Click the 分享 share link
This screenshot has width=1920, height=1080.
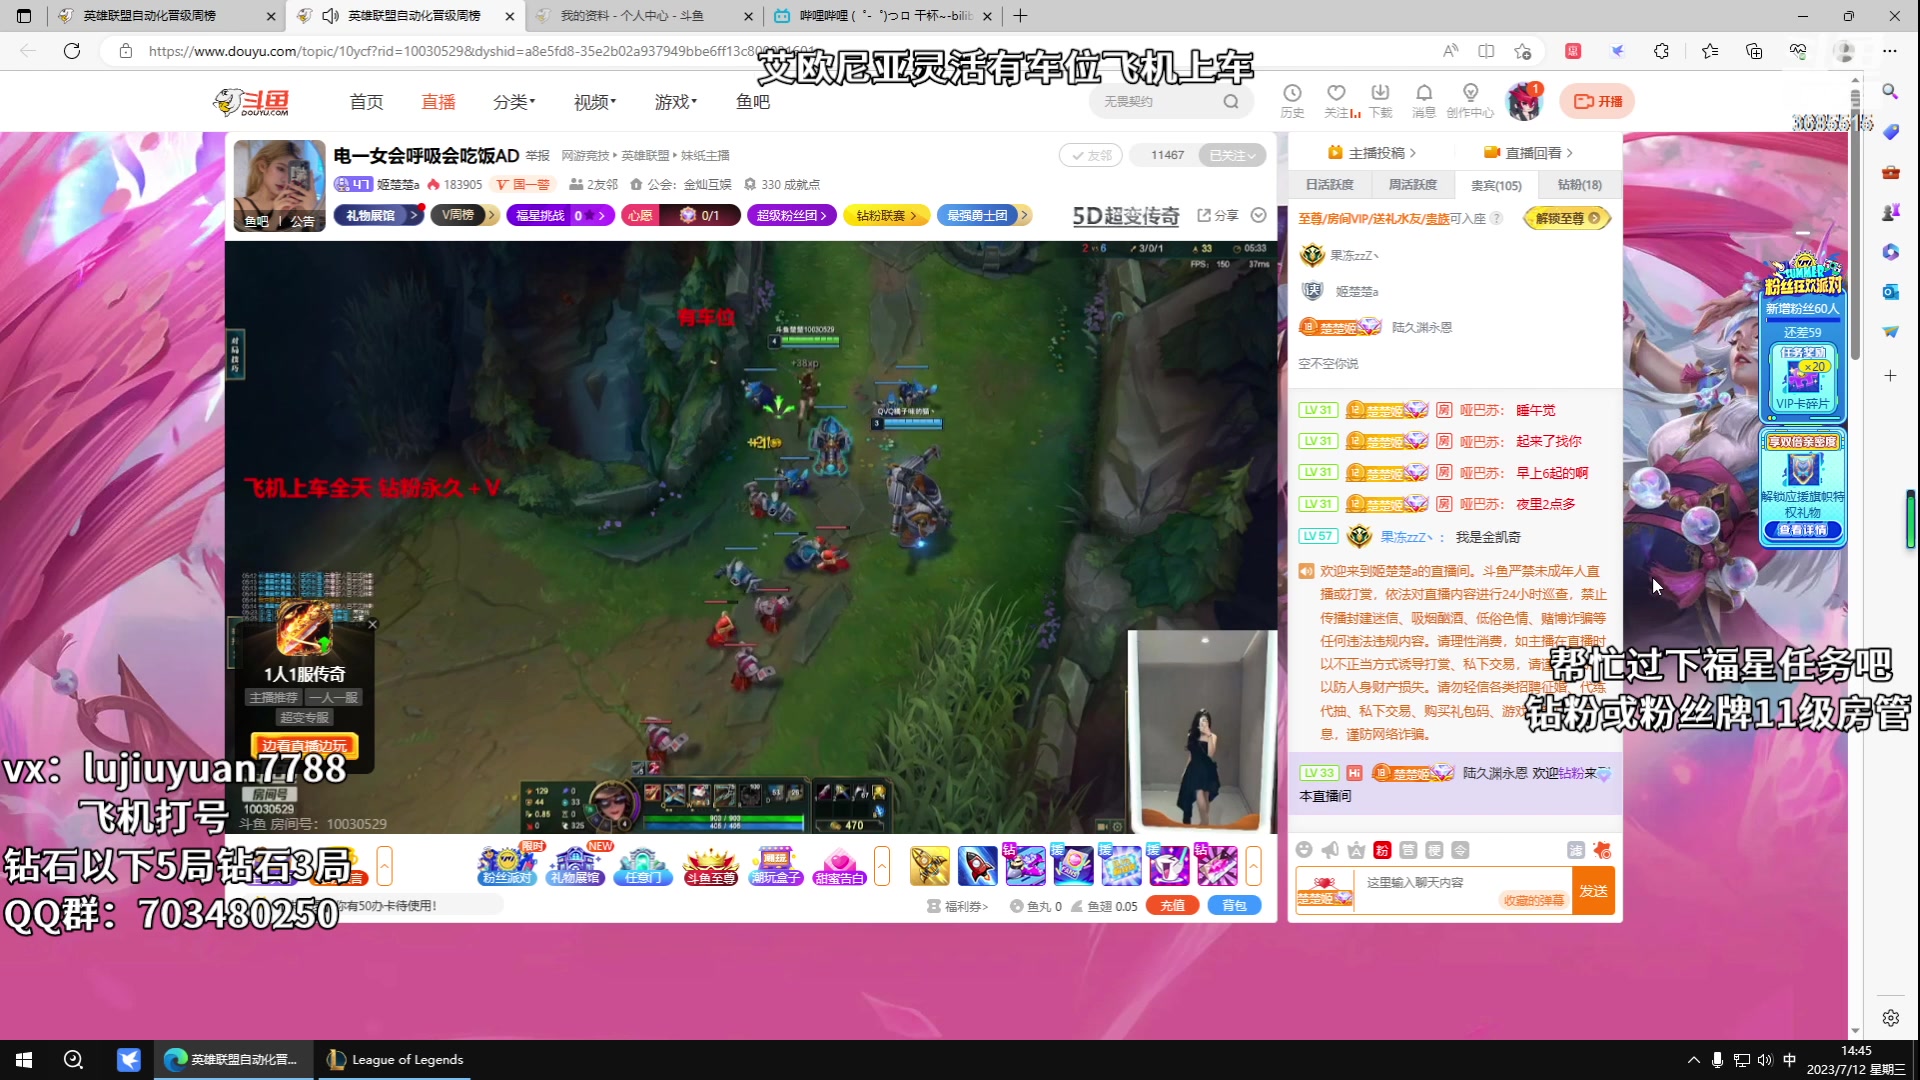point(1218,215)
